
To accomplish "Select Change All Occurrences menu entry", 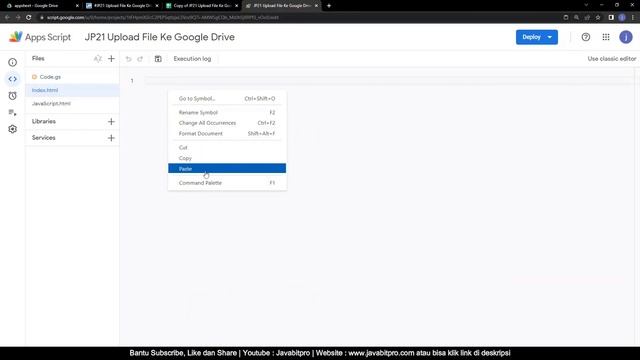I will tap(227, 123).
